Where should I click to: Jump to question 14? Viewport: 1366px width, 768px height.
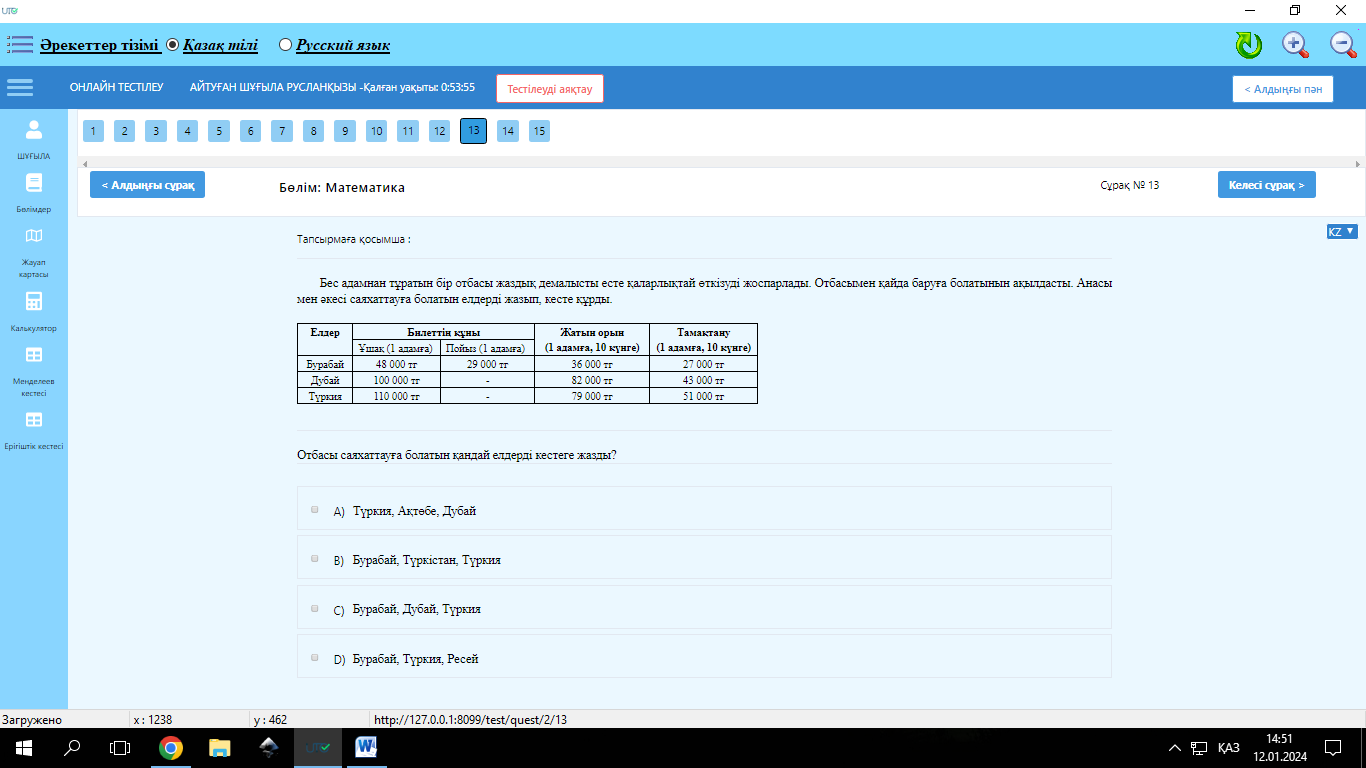(508, 131)
